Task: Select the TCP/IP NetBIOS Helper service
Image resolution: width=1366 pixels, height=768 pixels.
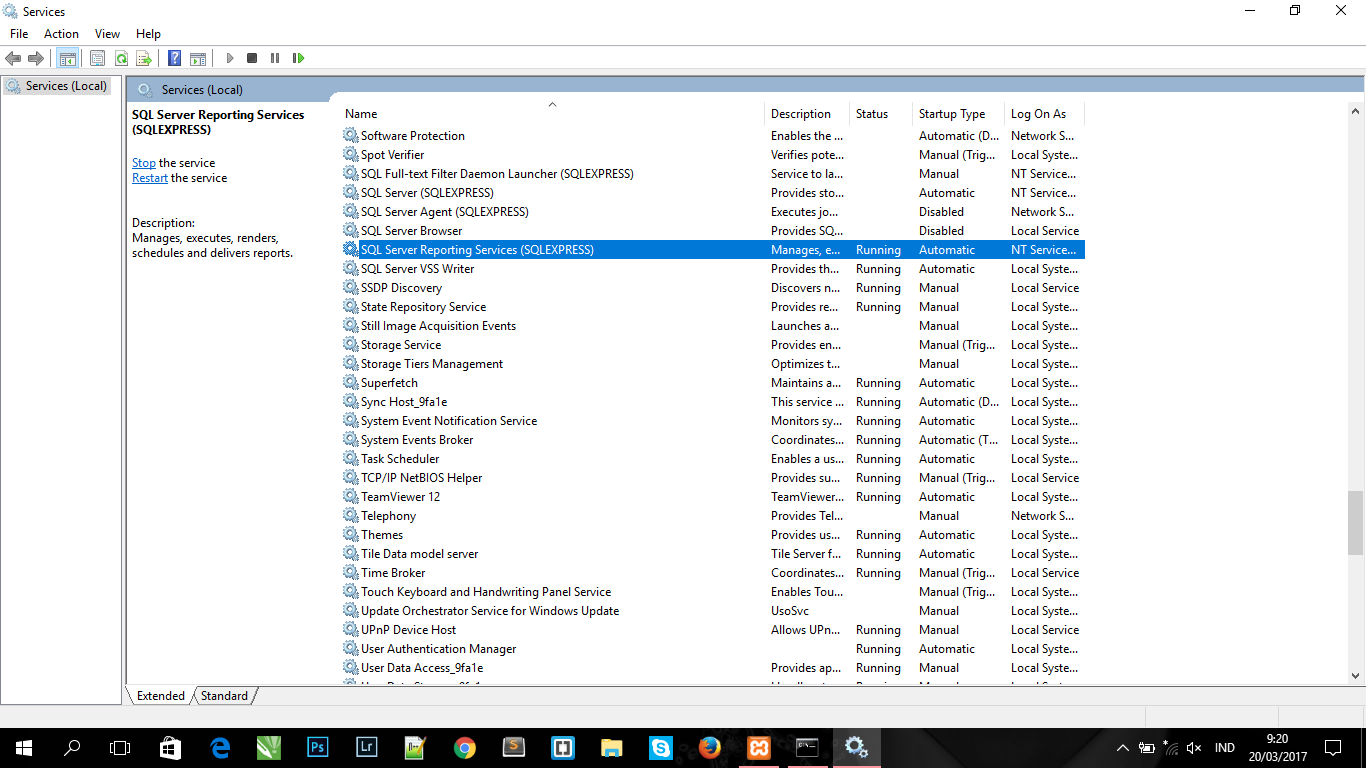Action: click(712, 478)
